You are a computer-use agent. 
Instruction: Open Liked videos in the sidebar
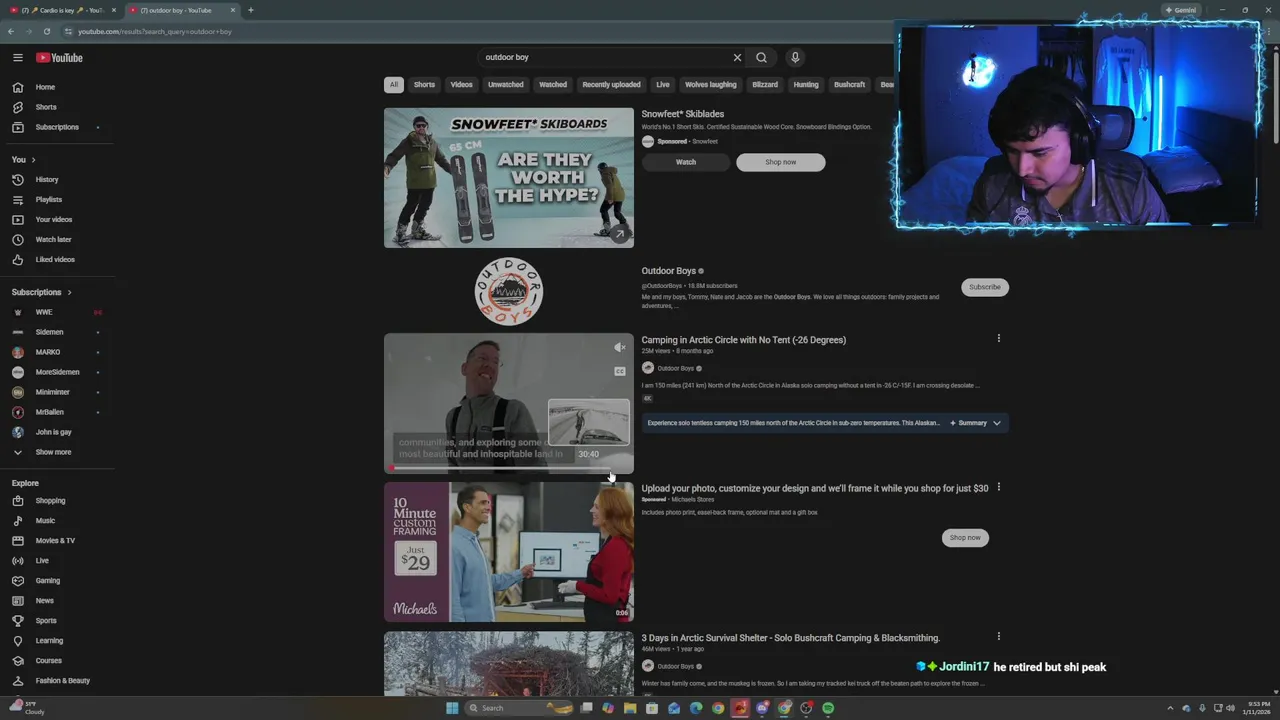pyautogui.click(x=57, y=259)
